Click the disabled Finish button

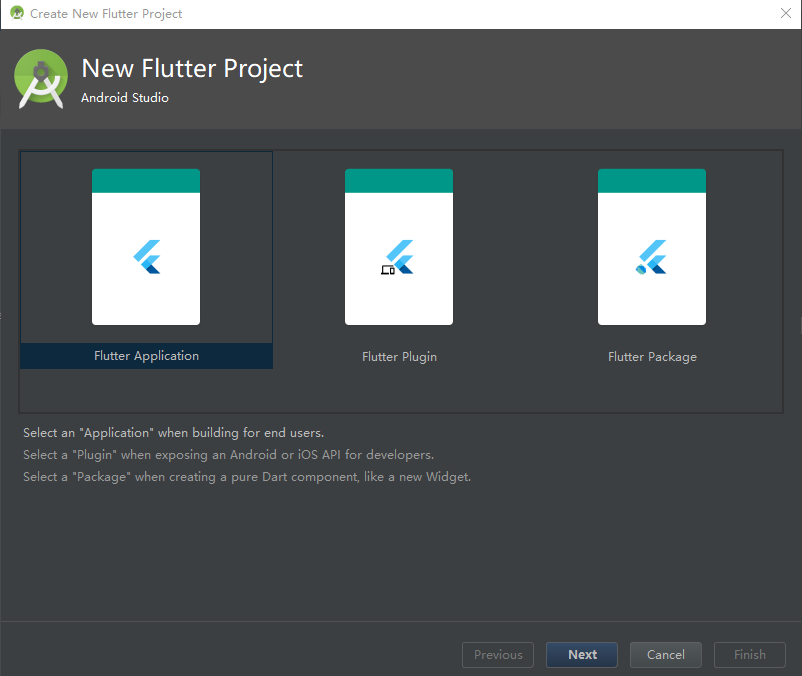tap(749, 655)
